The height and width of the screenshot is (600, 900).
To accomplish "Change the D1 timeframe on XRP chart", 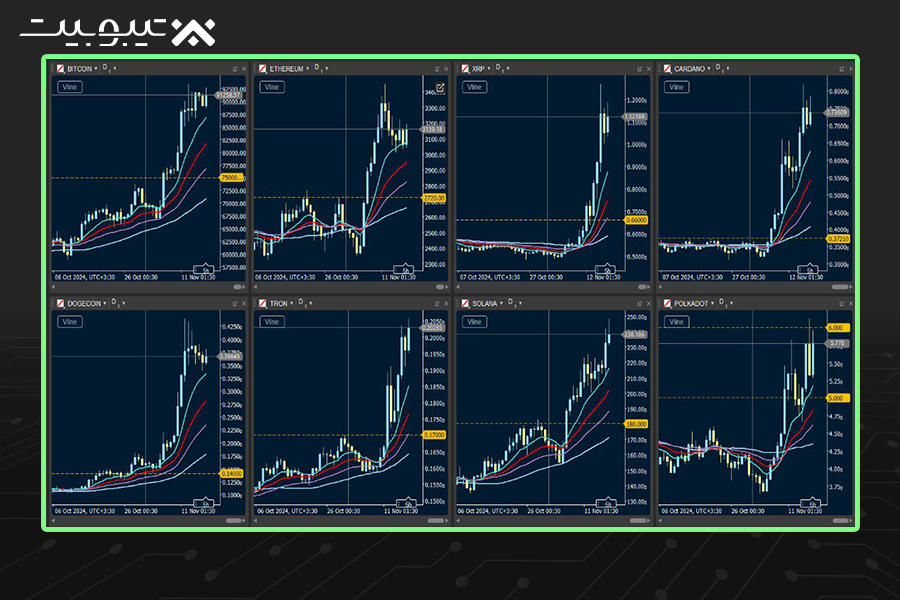I will click(x=502, y=68).
